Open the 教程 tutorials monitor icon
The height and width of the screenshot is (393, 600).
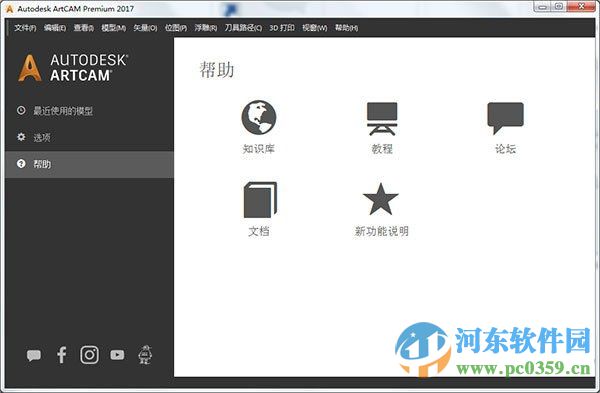tap(382, 119)
